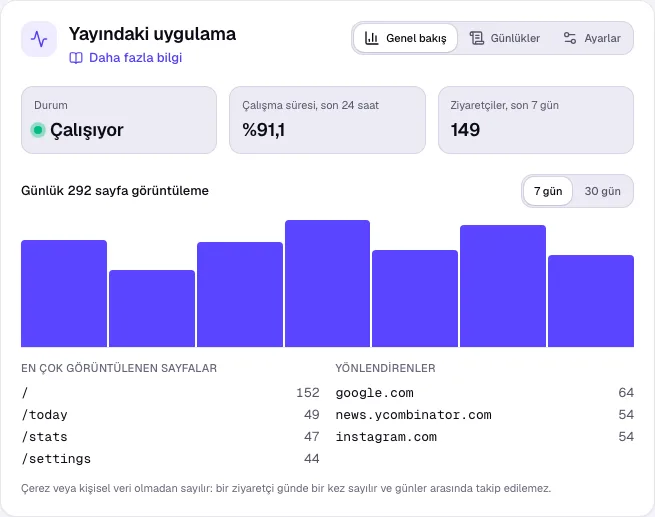Click the Ziyaretçiler son 7 gün card

coord(536,120)
